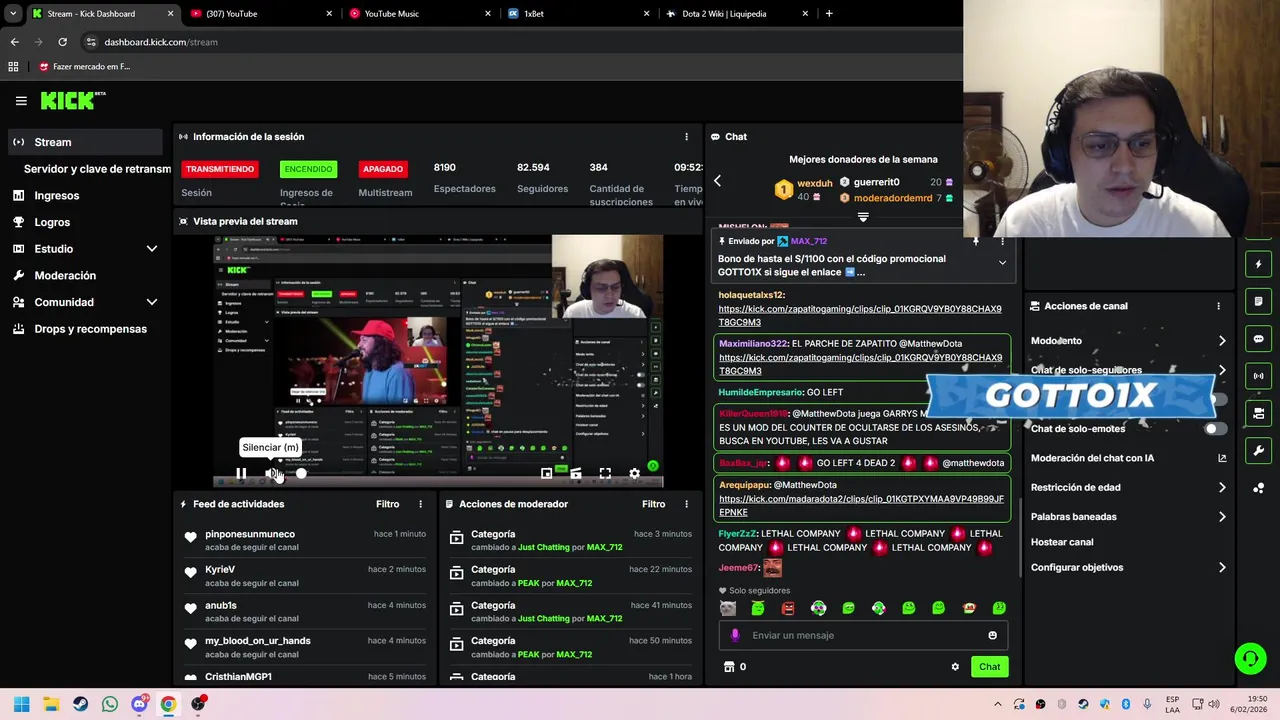Screen dimensions: 1280x720
Task: Click the shop icon below chat
Action: click(729, 667)
